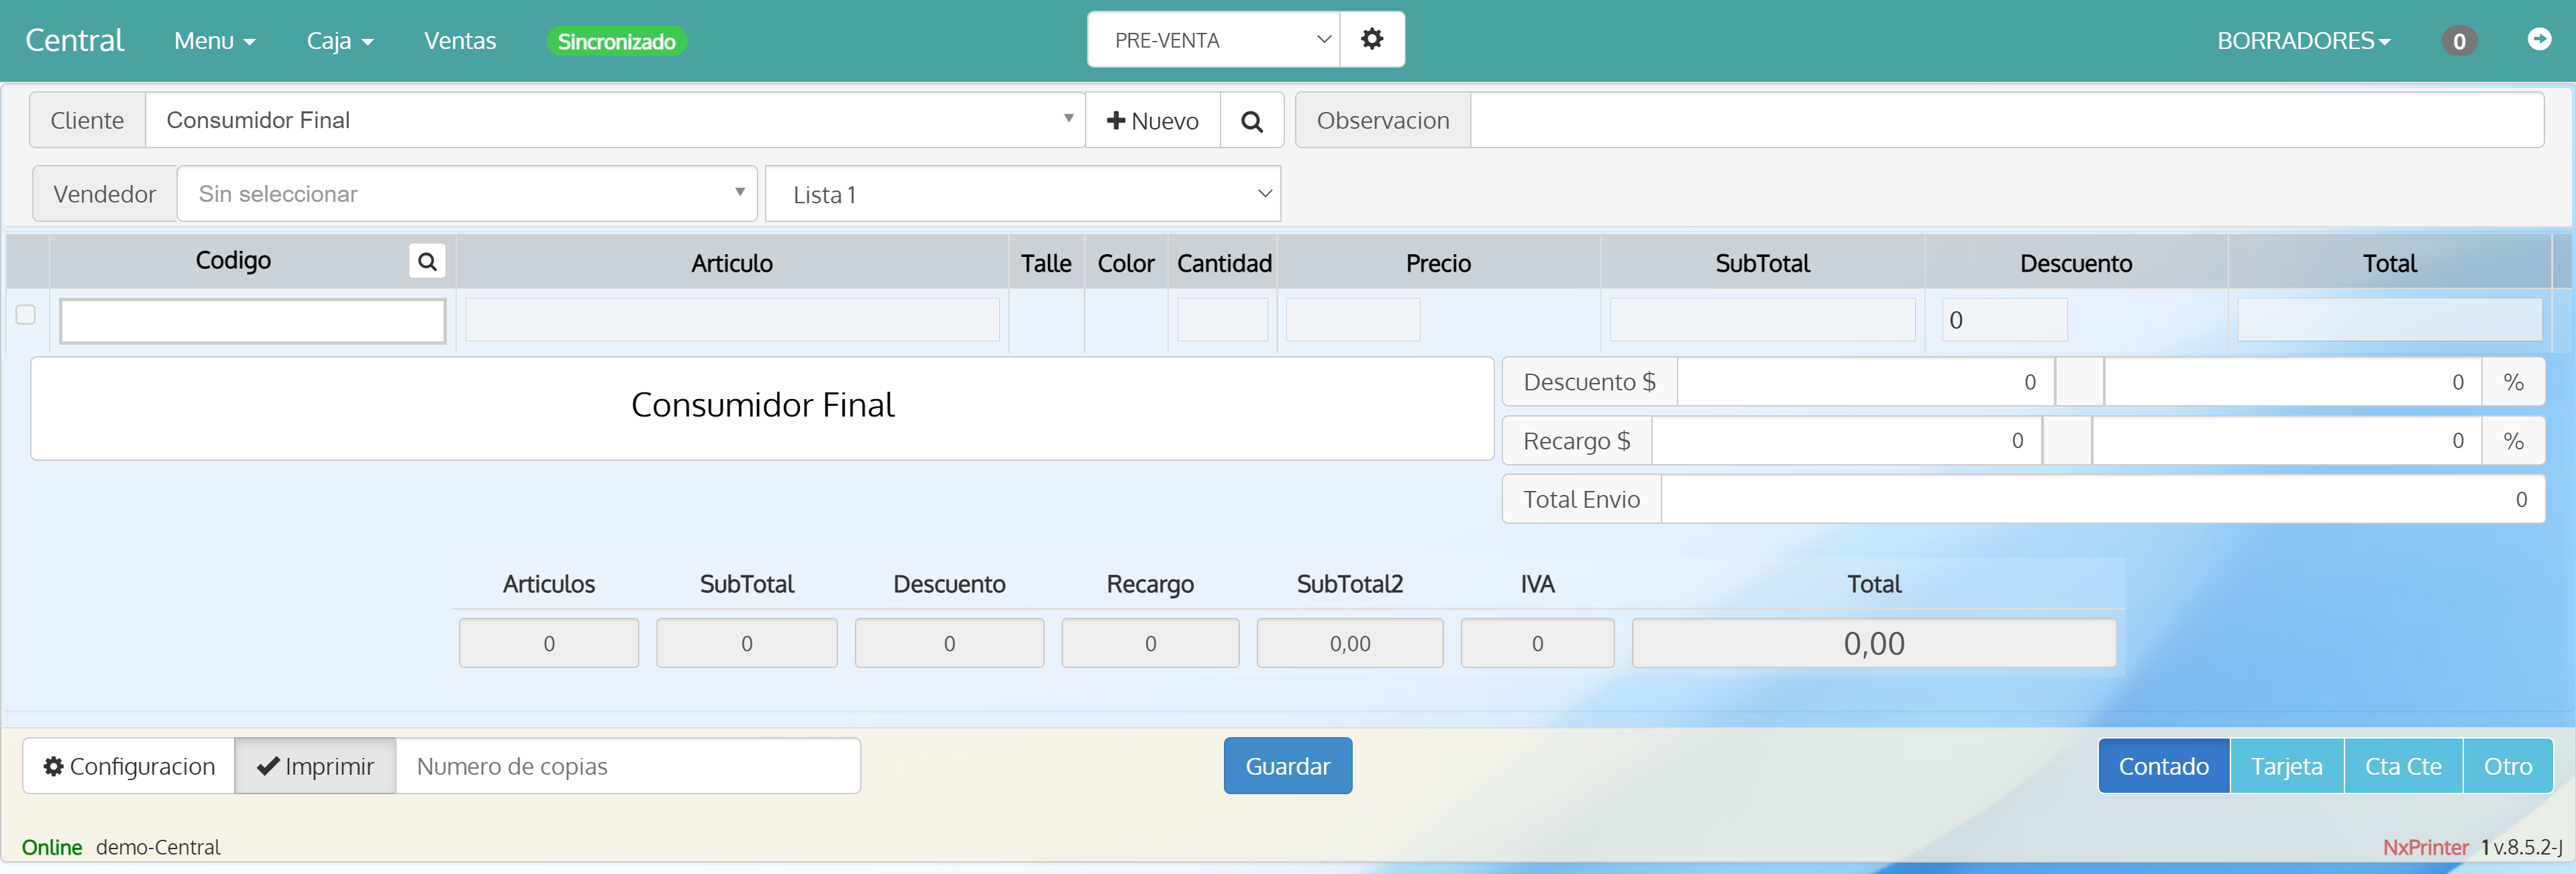The image size is (2576, 874).
Task: Open the Codigo column search icon
Action: 427,261
